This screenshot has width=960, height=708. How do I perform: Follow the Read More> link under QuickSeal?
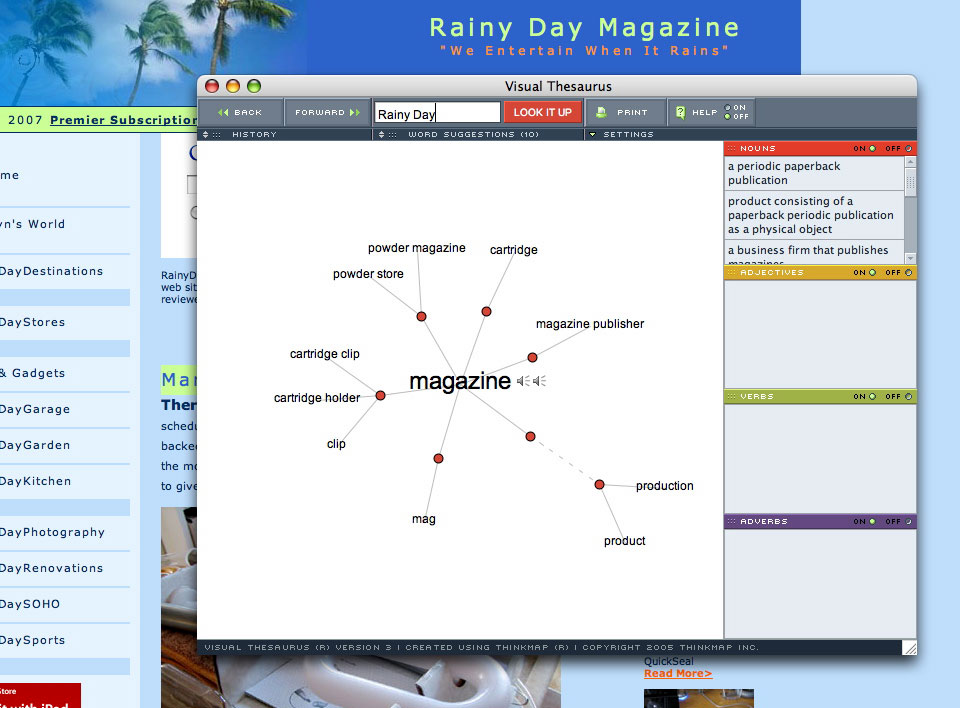[678, 674]
